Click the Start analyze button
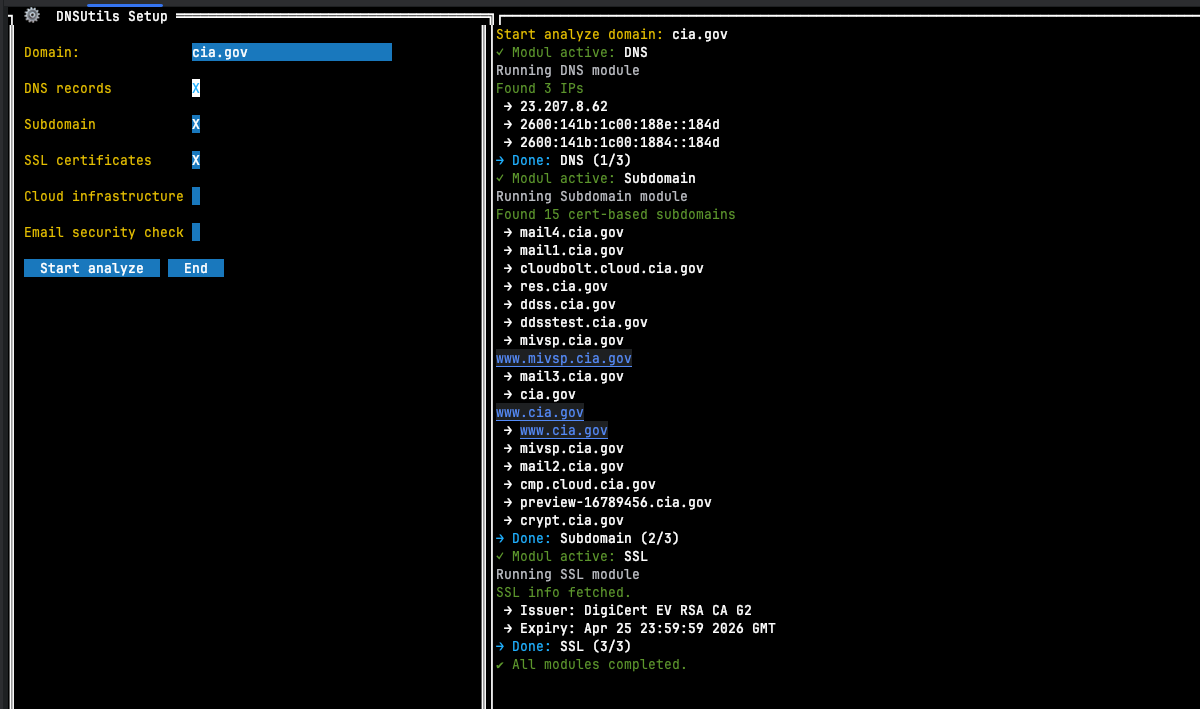Viewport: 1200px width, 709px height. coord(92,268)
